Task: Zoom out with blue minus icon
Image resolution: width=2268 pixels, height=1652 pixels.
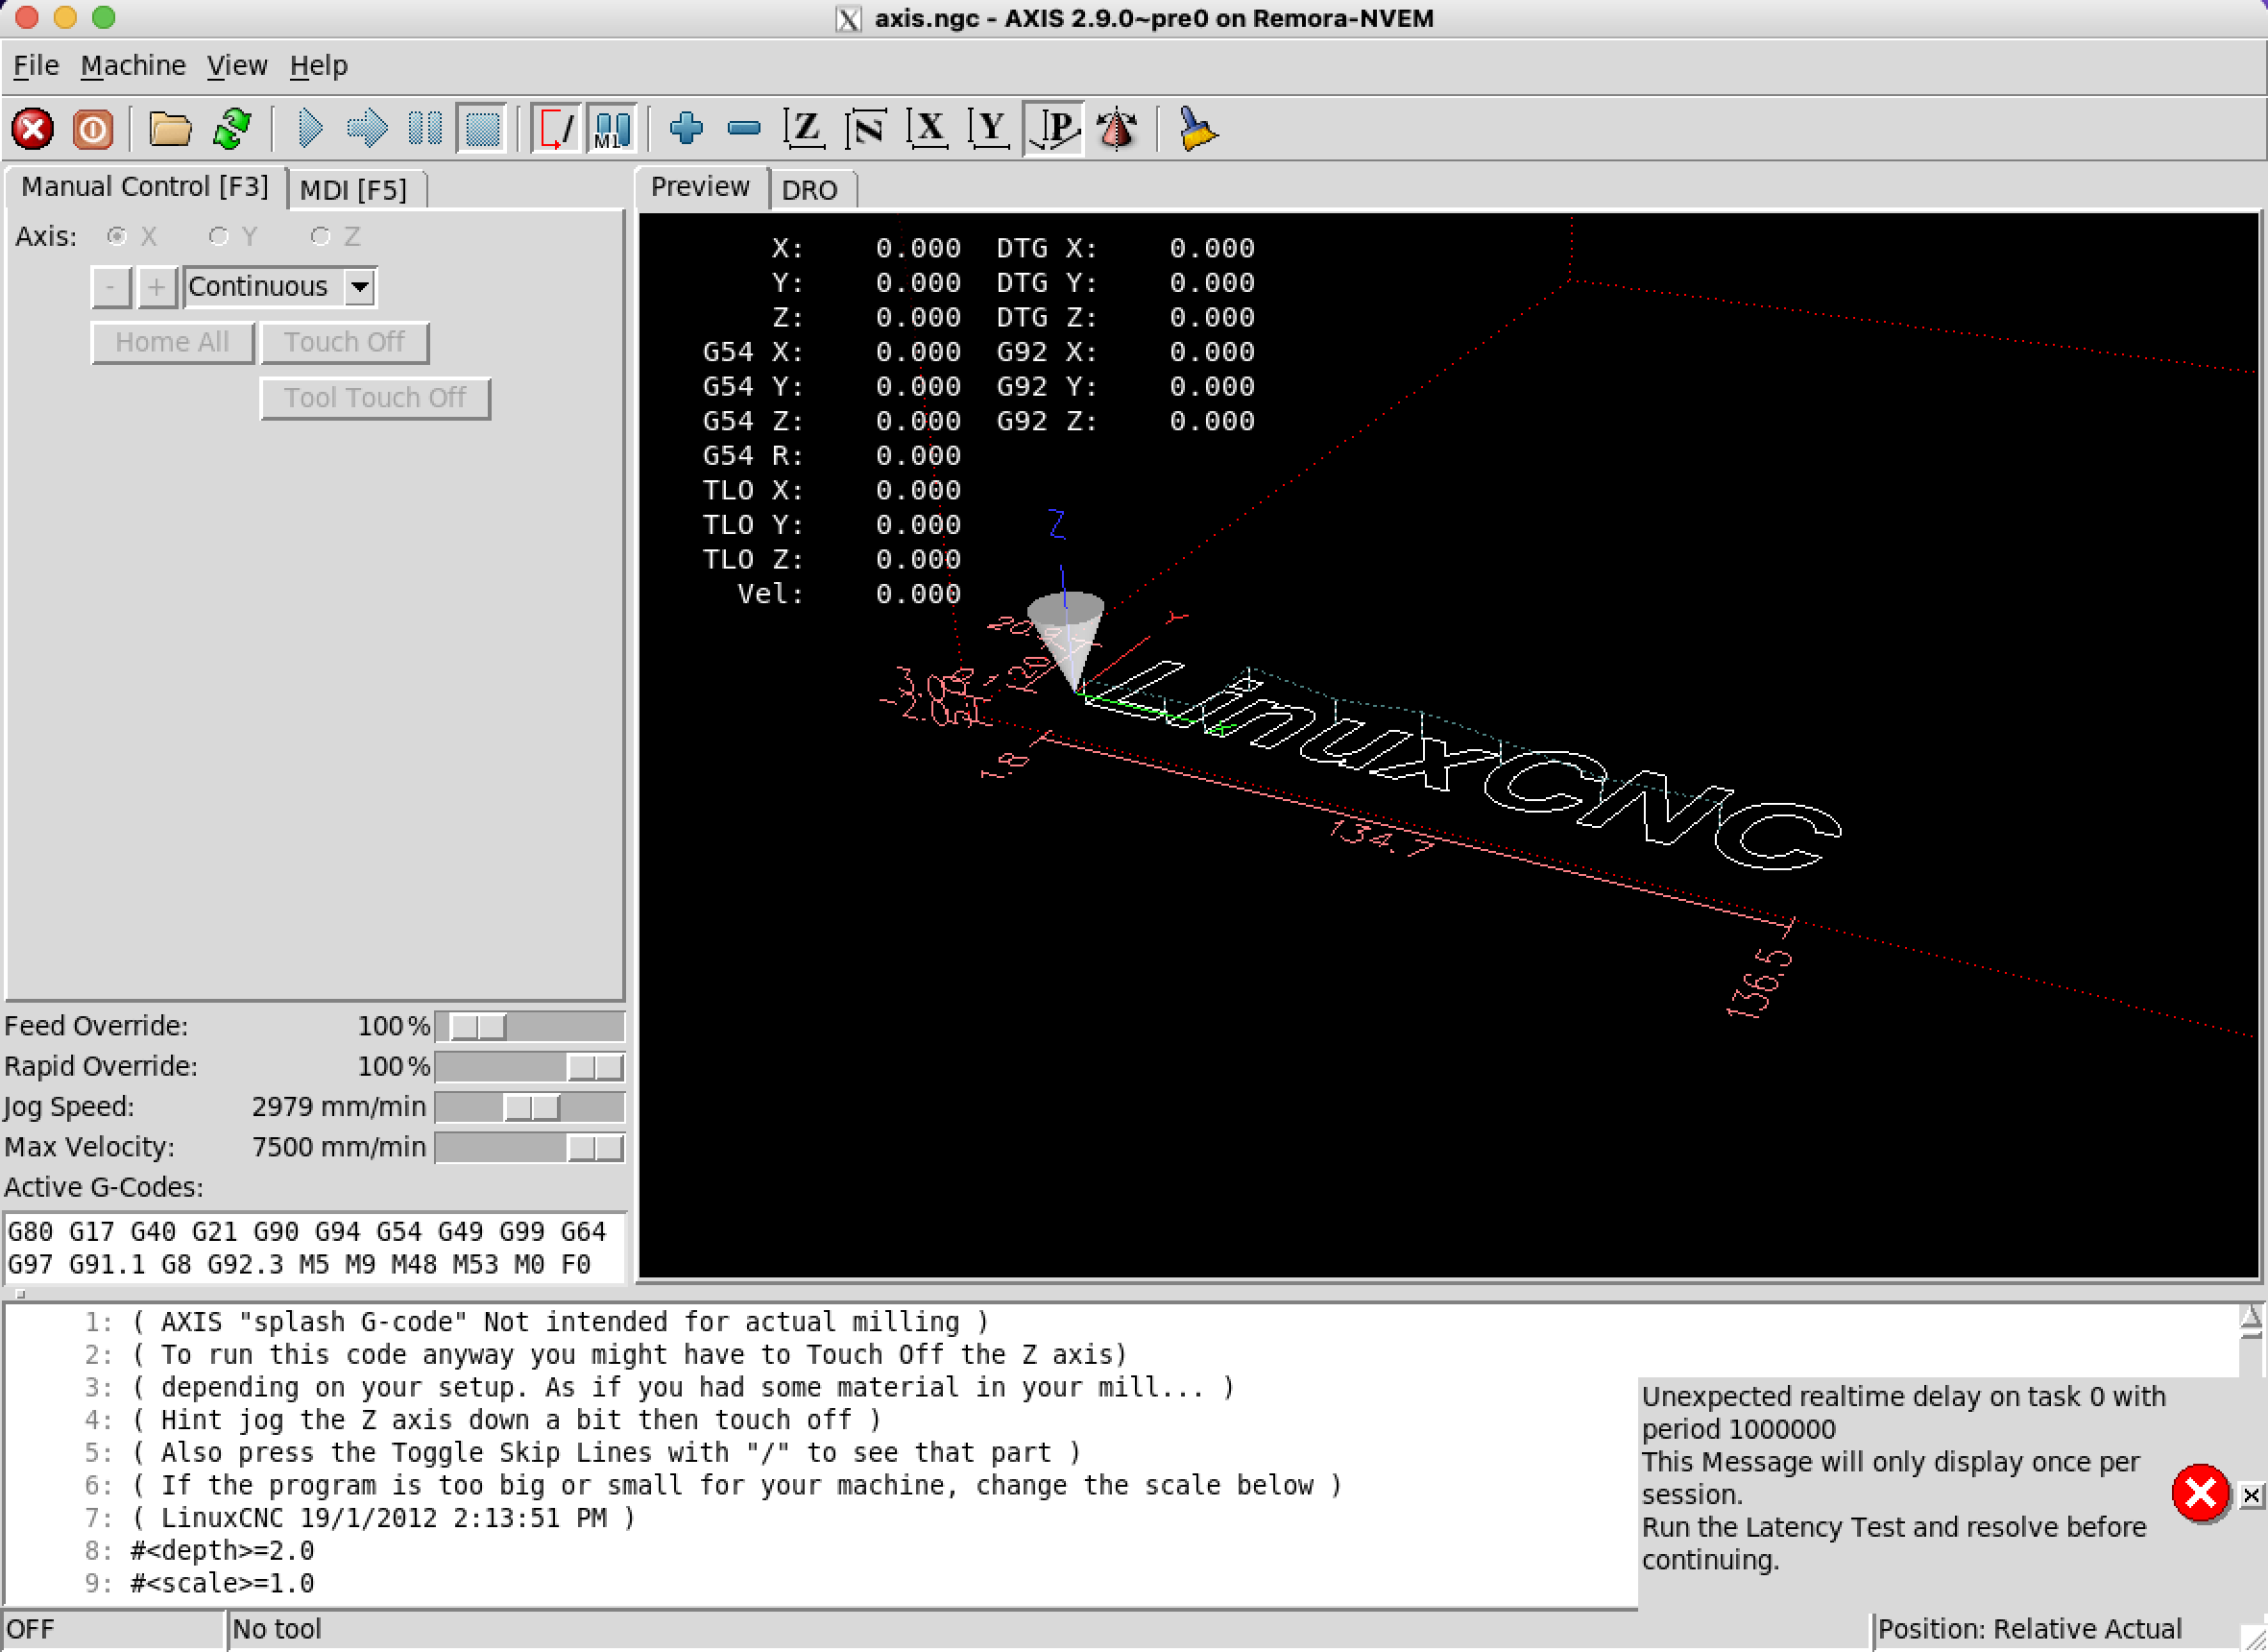Action: [744, 129]
